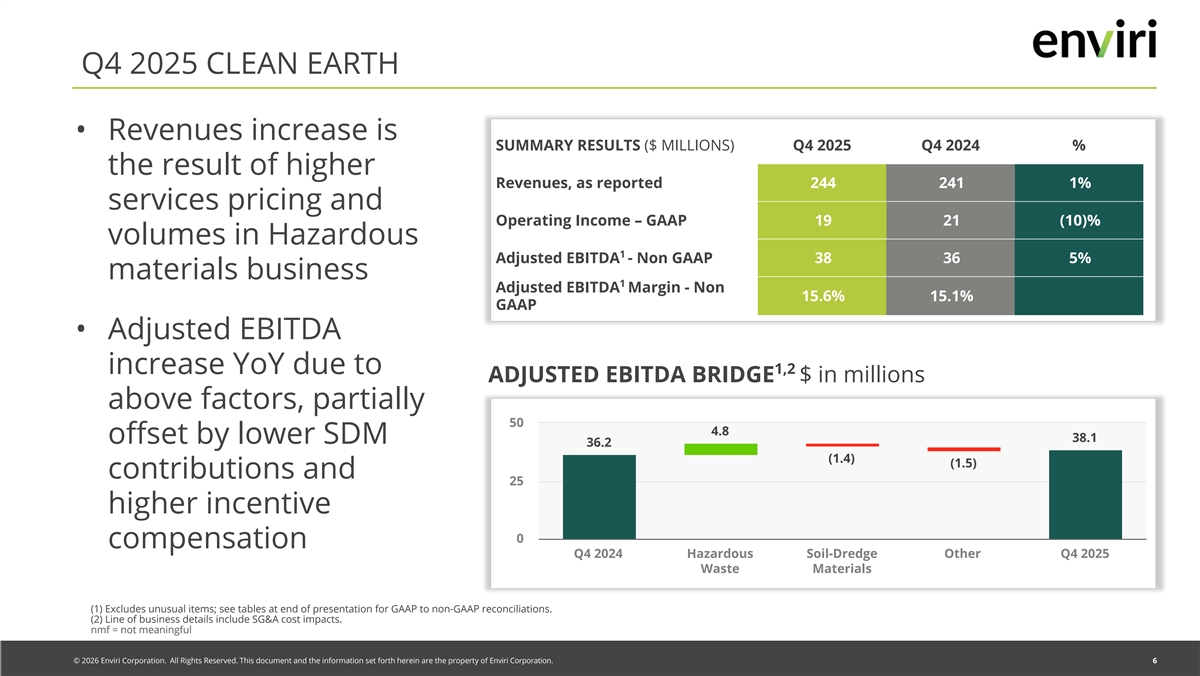1200x676 pixels.
Task: Click the Q4 2024 column header
Action: click(x=950, y=146)
